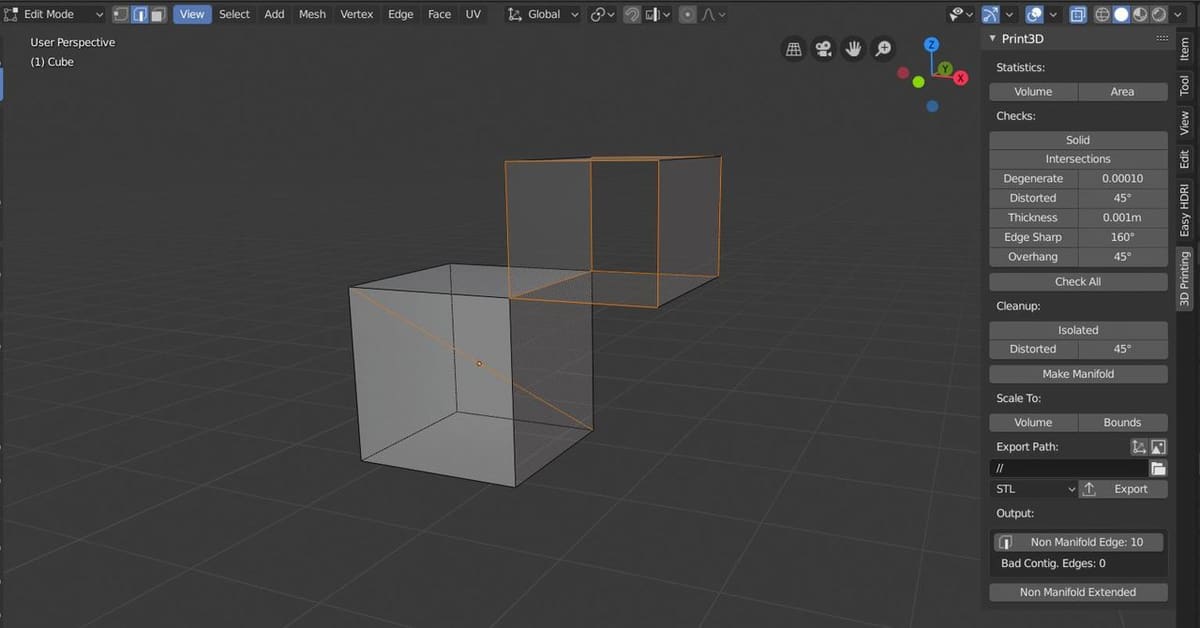
Task: Click the Non Manifold Edge: 10 result
Action: pyautogui.click(x=1079, y=542)
